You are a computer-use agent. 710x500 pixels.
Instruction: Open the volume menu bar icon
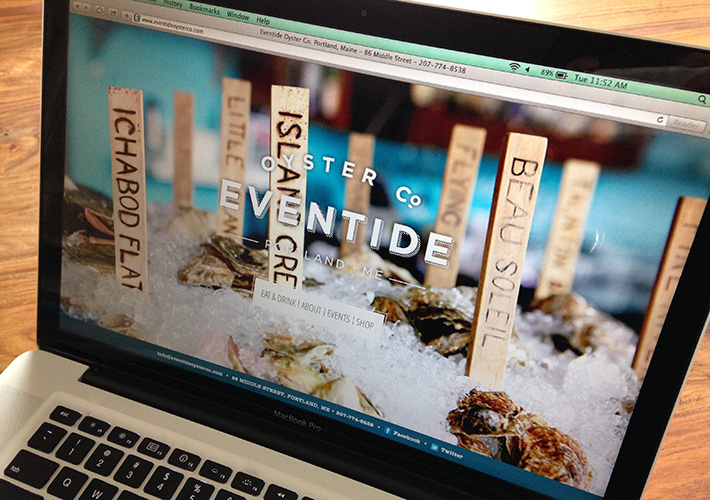(527, 70)
